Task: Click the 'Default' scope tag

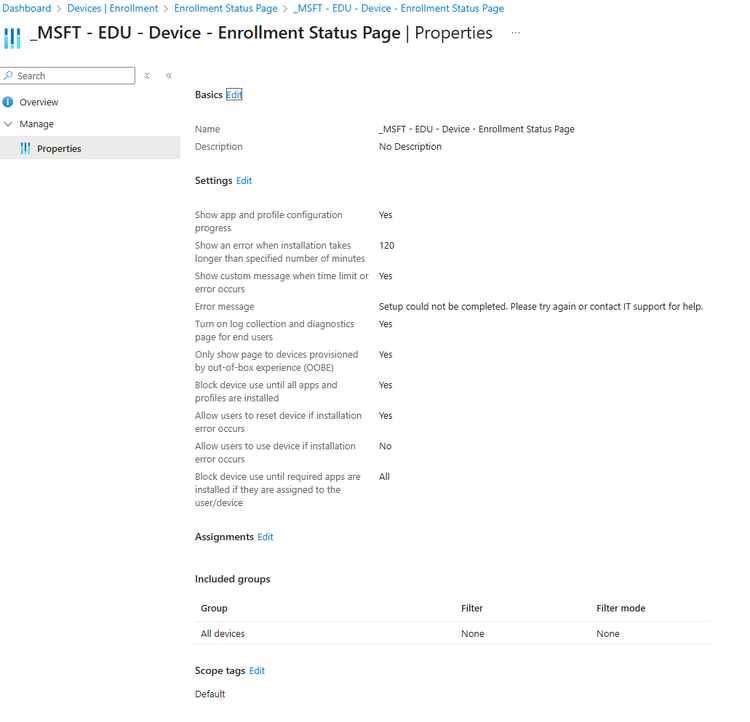Action: click(210, 694)
